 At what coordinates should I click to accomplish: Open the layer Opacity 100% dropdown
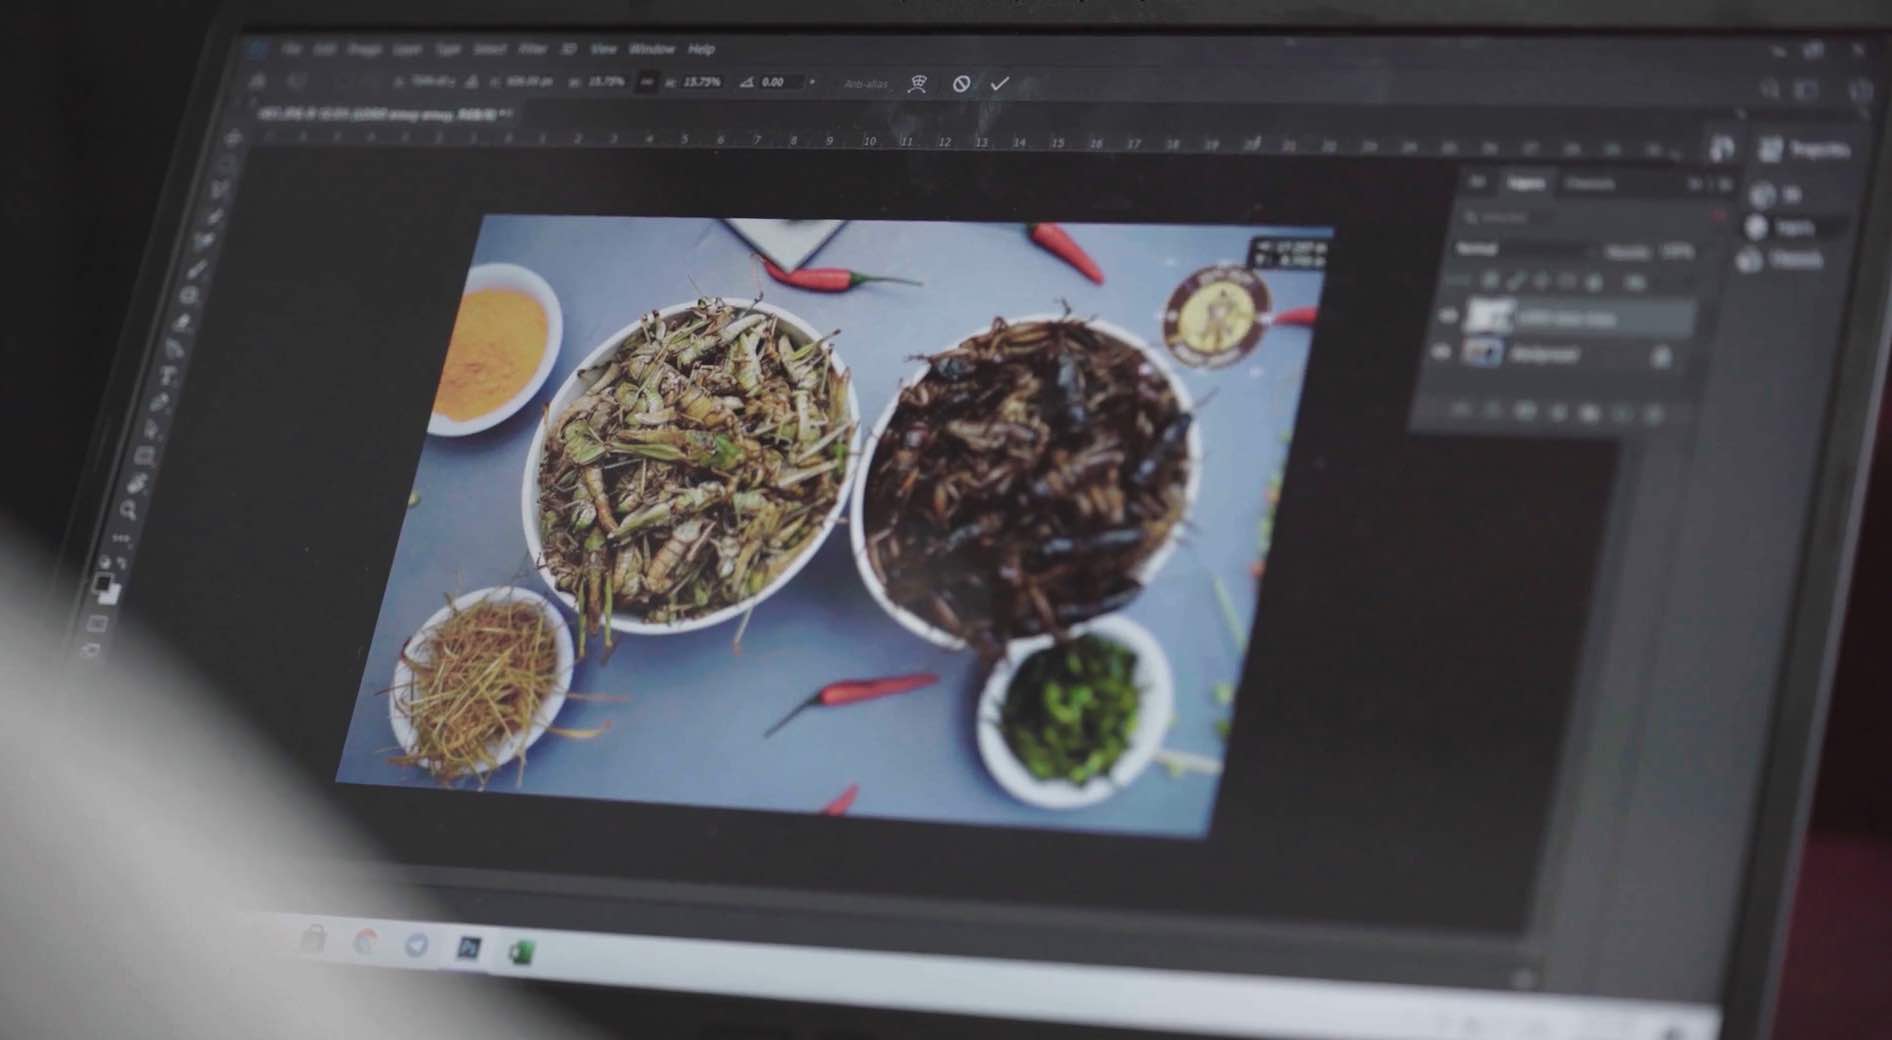pyautogui.click(x=1677, y=252)
